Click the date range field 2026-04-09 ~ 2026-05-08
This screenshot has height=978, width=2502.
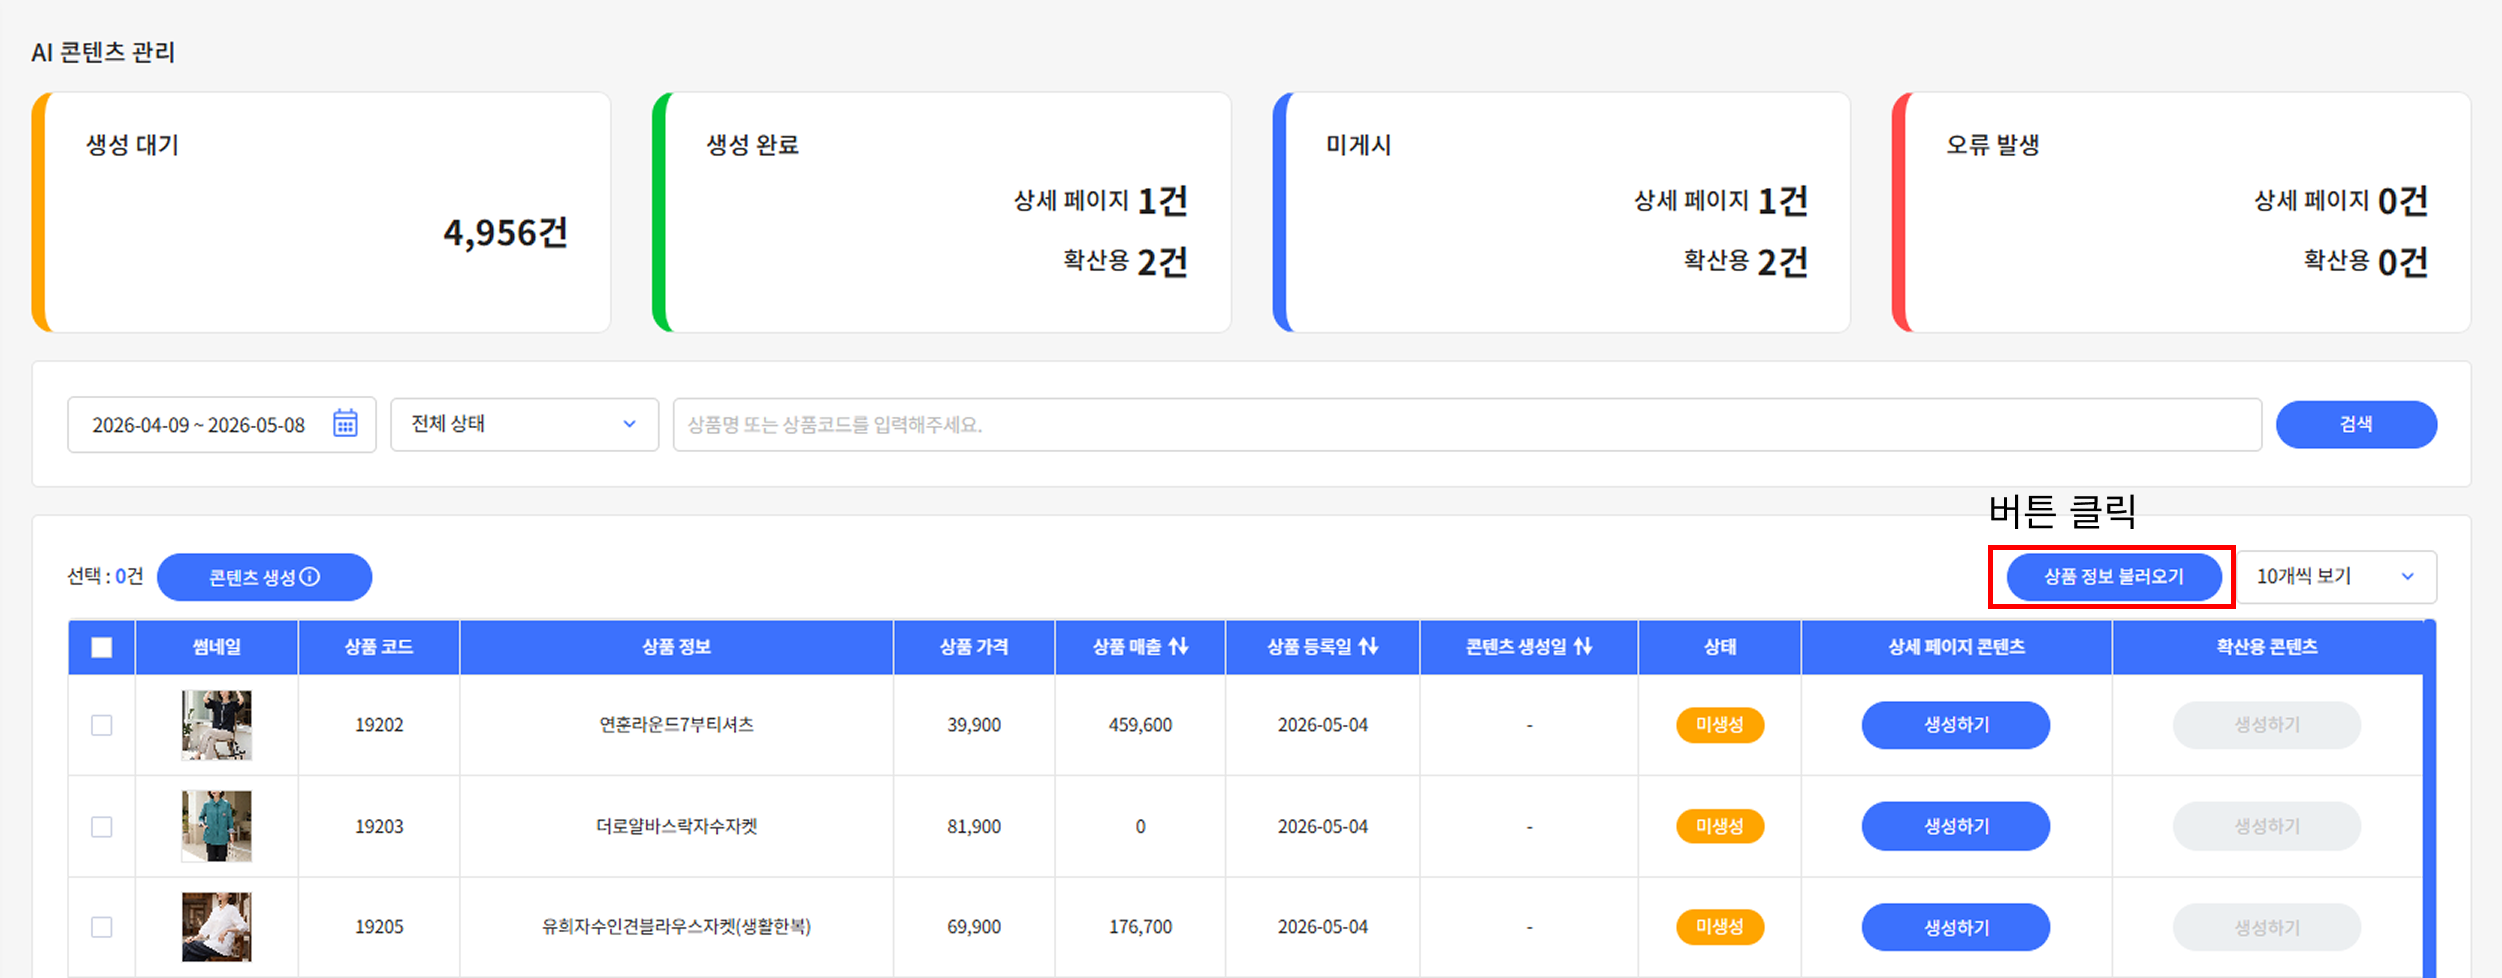[221, 424]
